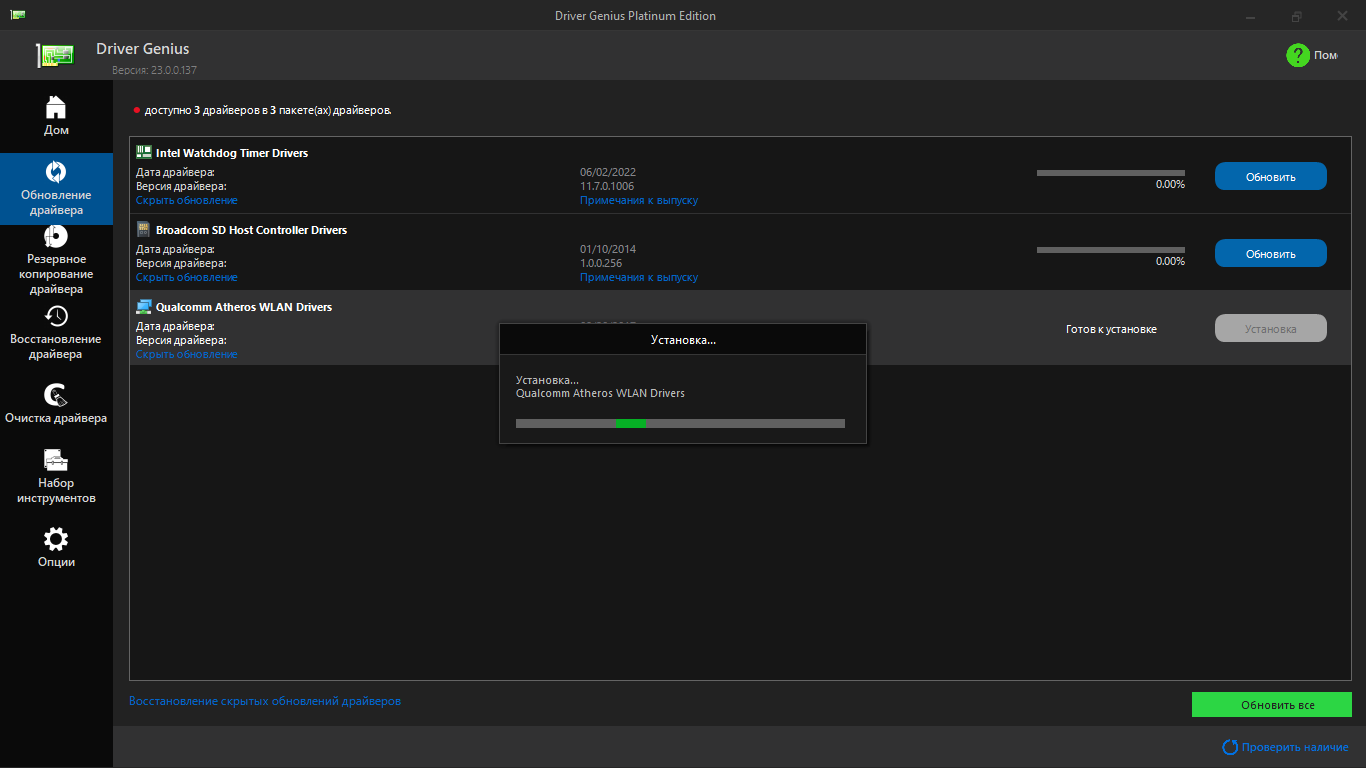Click the refresh icon beside Проверить наличие
1366x768 pixels.
click(1230, 747)
